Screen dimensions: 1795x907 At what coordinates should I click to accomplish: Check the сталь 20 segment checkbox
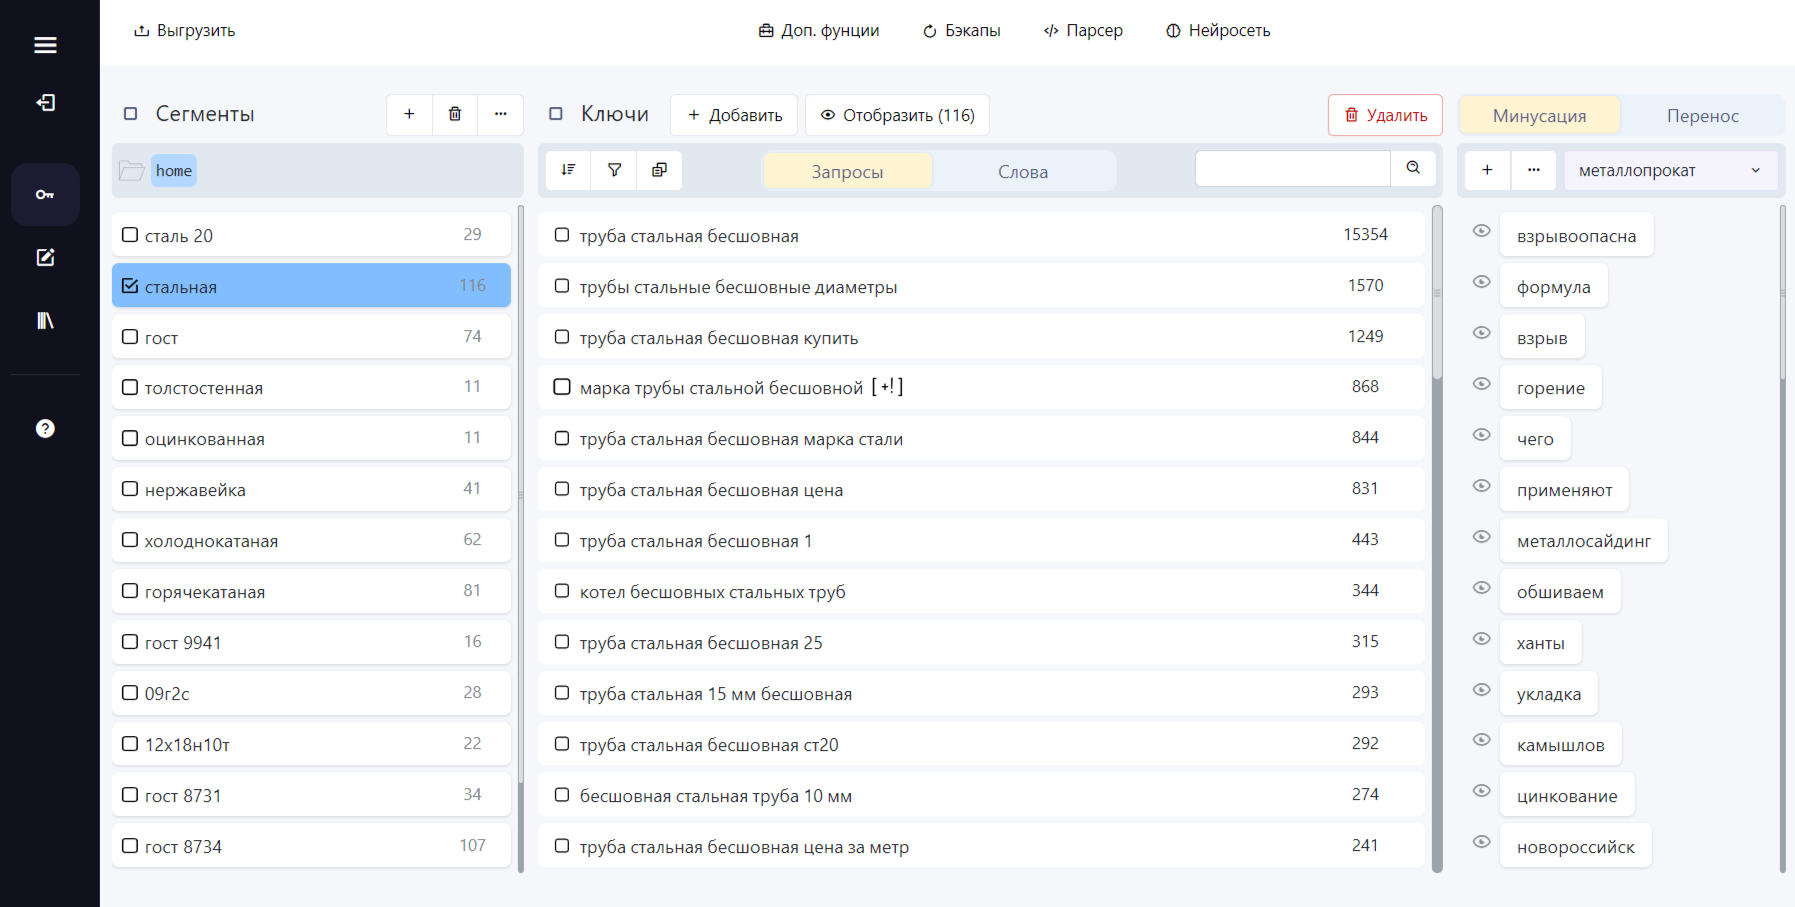pos(130,235)
